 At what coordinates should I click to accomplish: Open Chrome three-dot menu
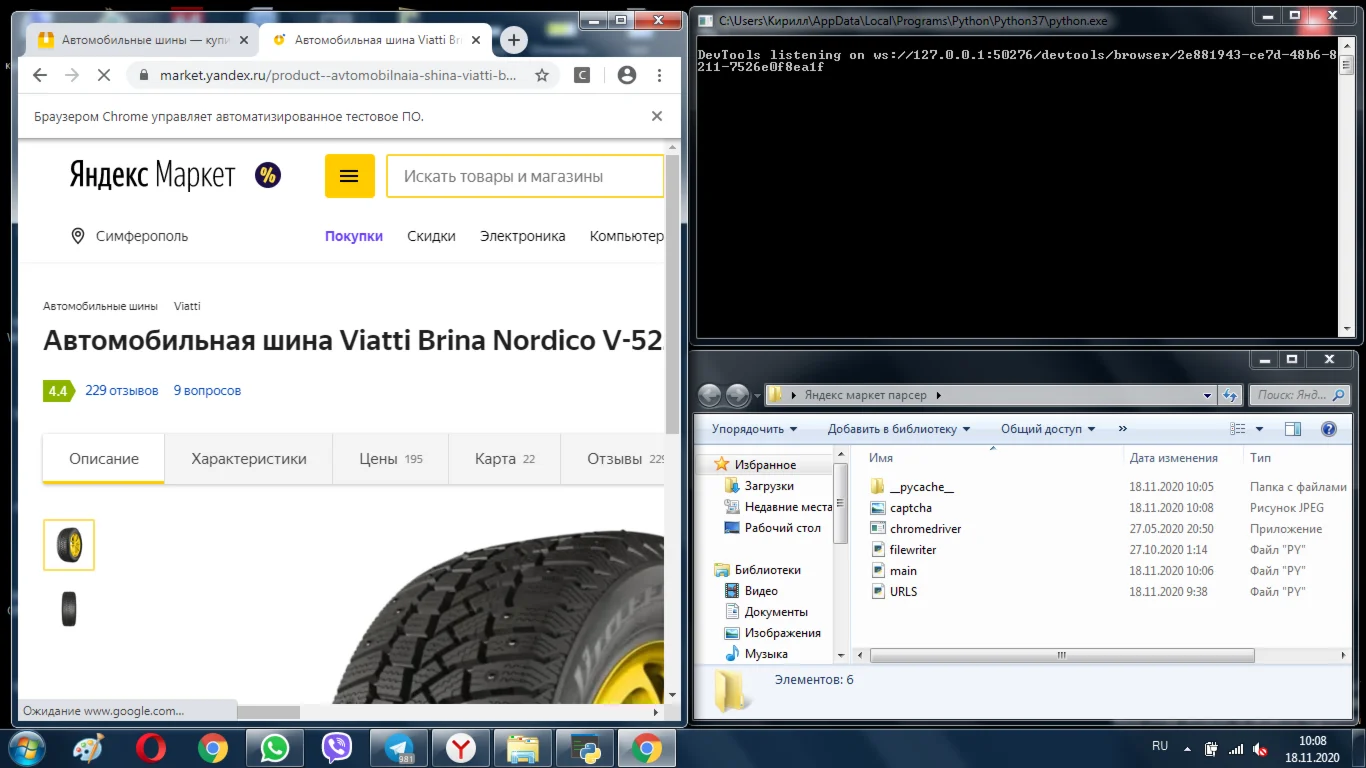(659, 75)
